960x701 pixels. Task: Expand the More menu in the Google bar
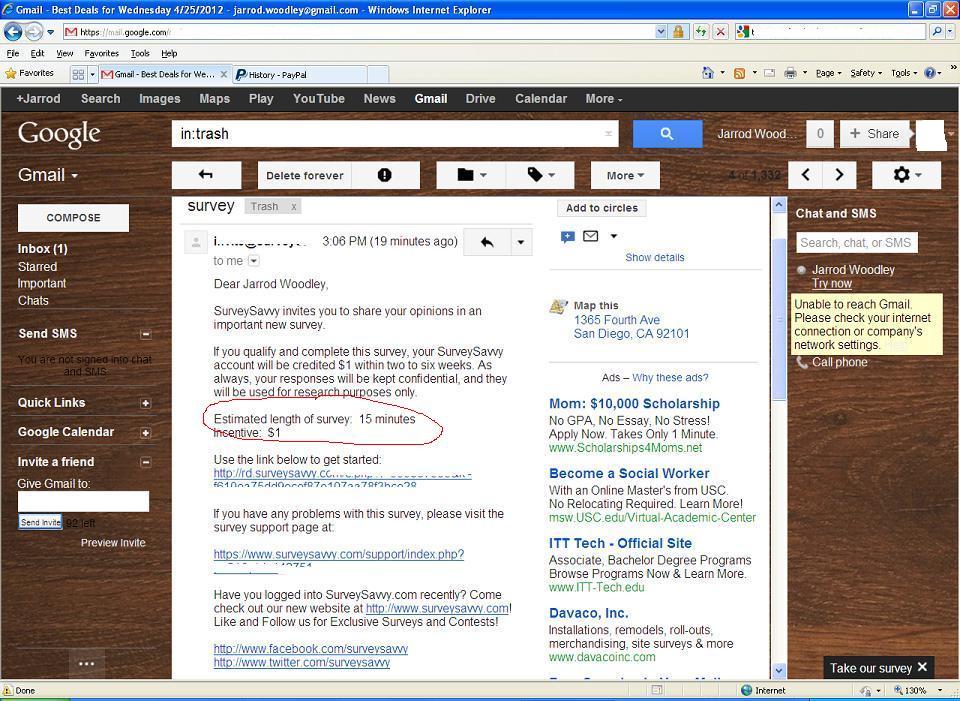pos(604,99)
